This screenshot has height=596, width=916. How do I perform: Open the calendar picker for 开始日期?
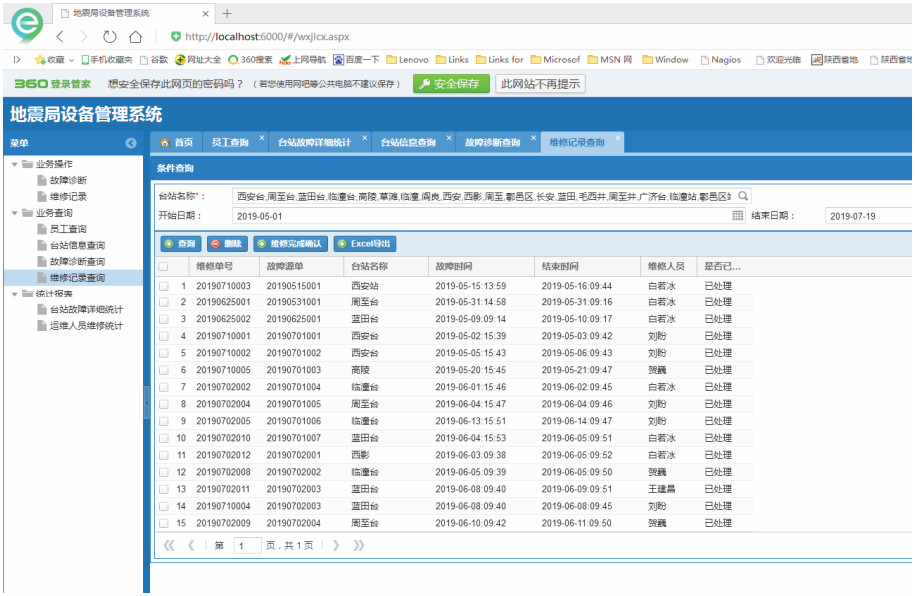point(738,216)
